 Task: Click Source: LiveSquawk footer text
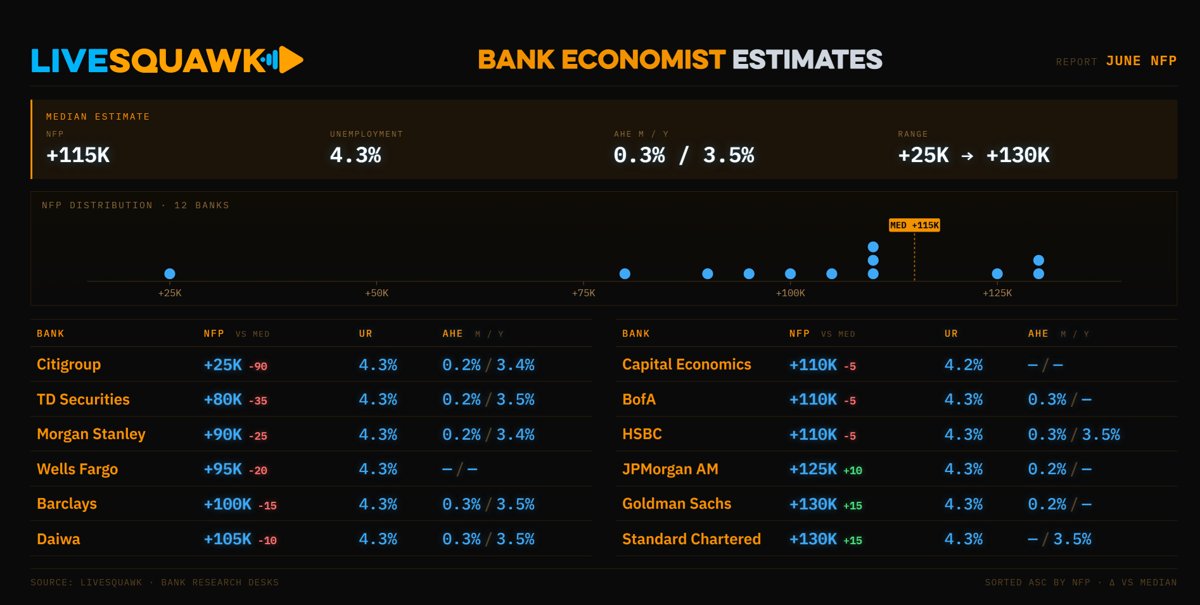[x=155, y=582]
